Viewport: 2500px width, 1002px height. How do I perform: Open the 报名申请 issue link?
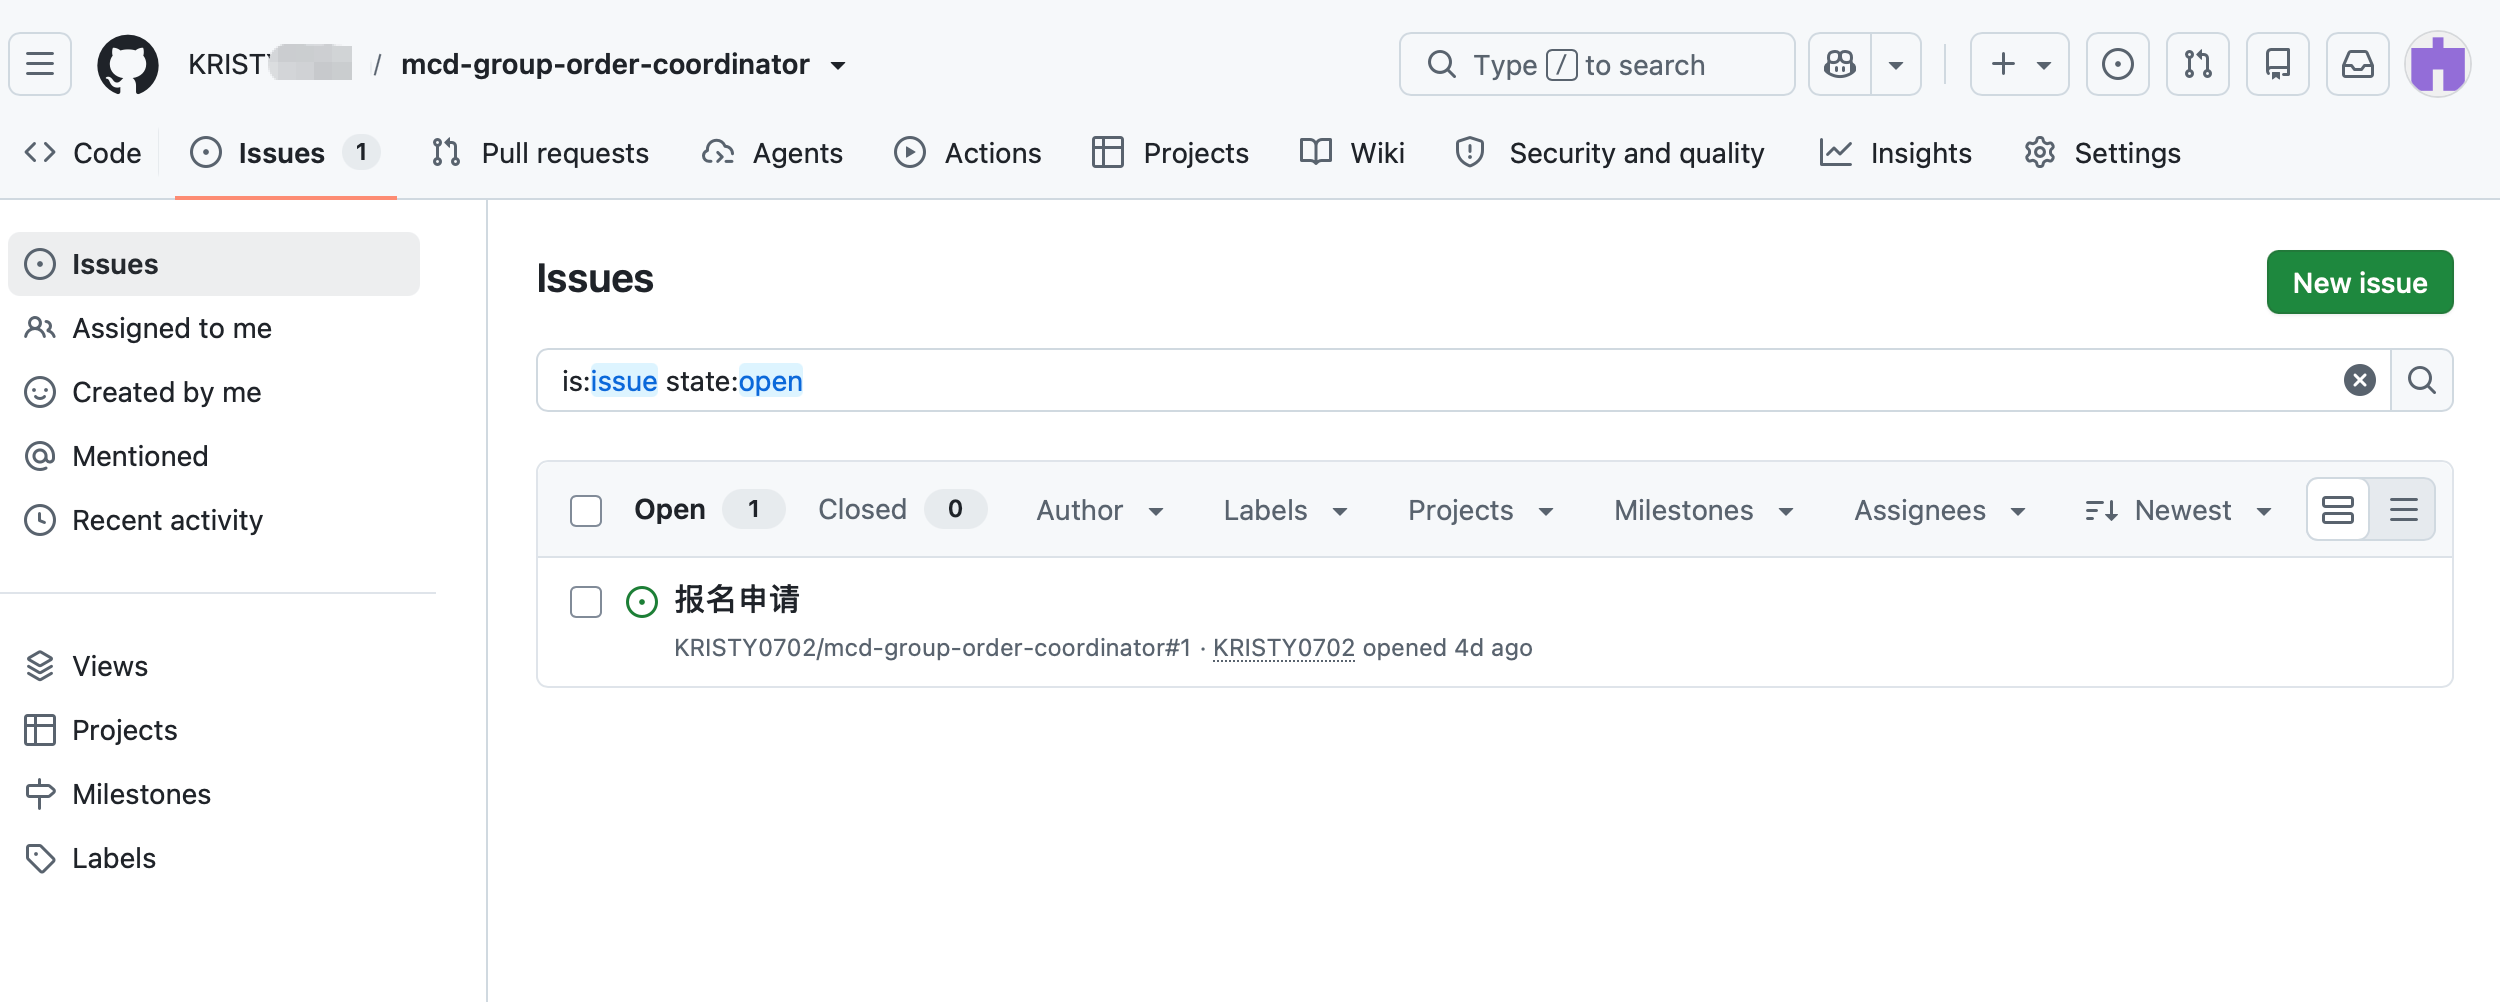737,599
